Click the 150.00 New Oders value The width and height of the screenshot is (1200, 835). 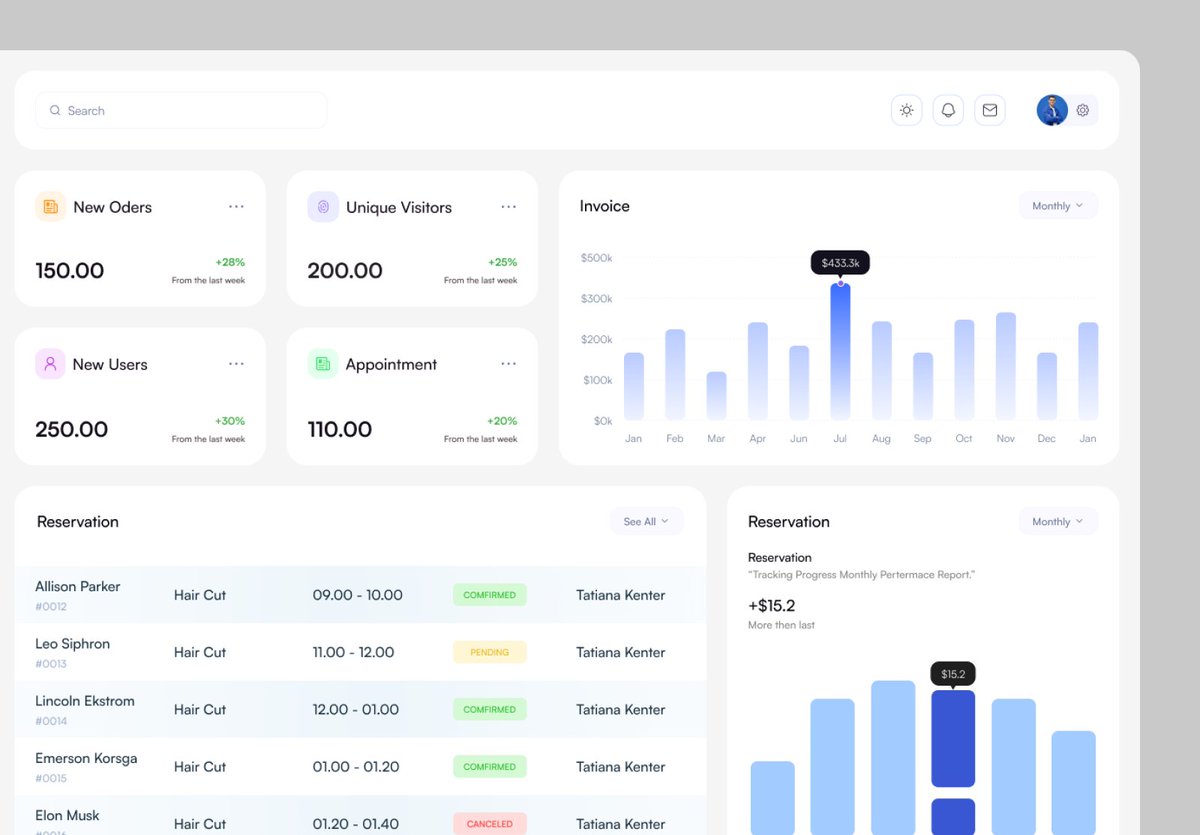pyautogui.click(x=70, y=270)
